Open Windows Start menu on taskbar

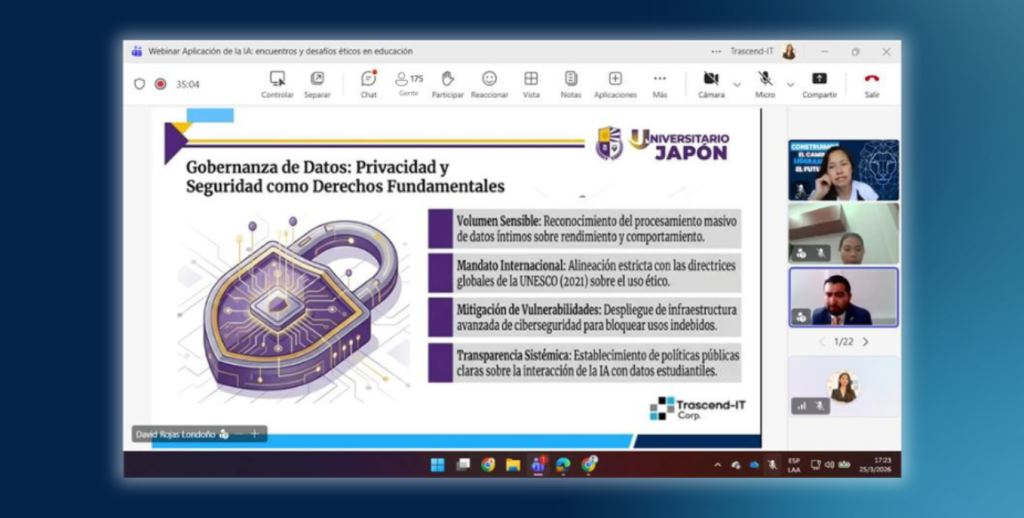pyautogui.click(x=437, y=465)
